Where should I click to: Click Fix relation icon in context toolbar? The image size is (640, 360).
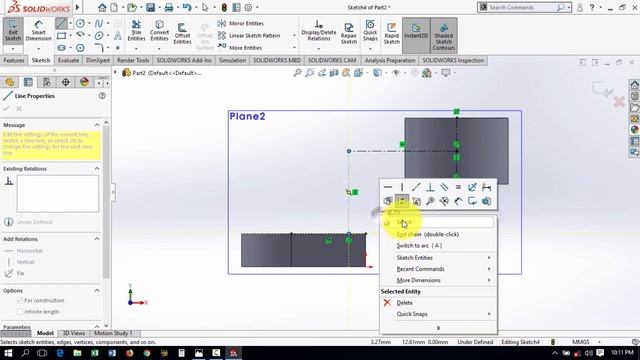472,187
